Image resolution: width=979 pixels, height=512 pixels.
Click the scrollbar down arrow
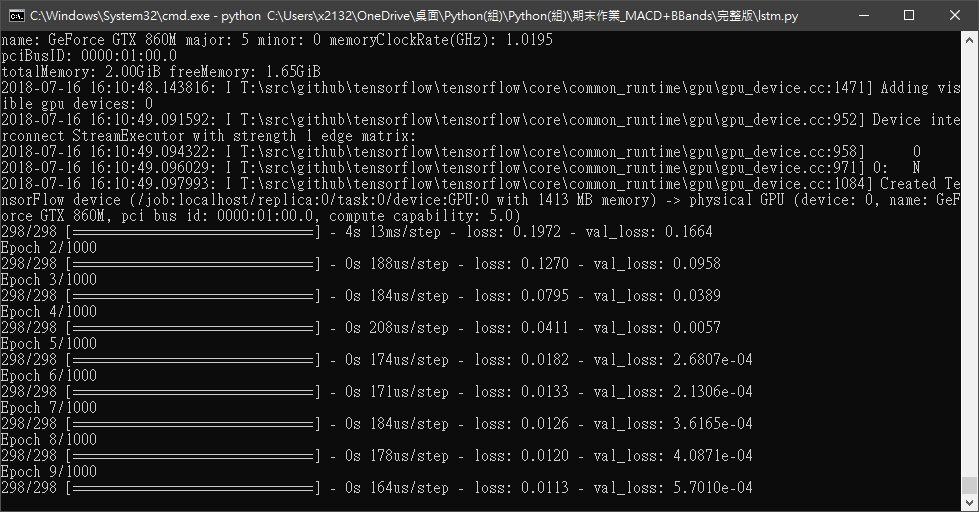969,502
